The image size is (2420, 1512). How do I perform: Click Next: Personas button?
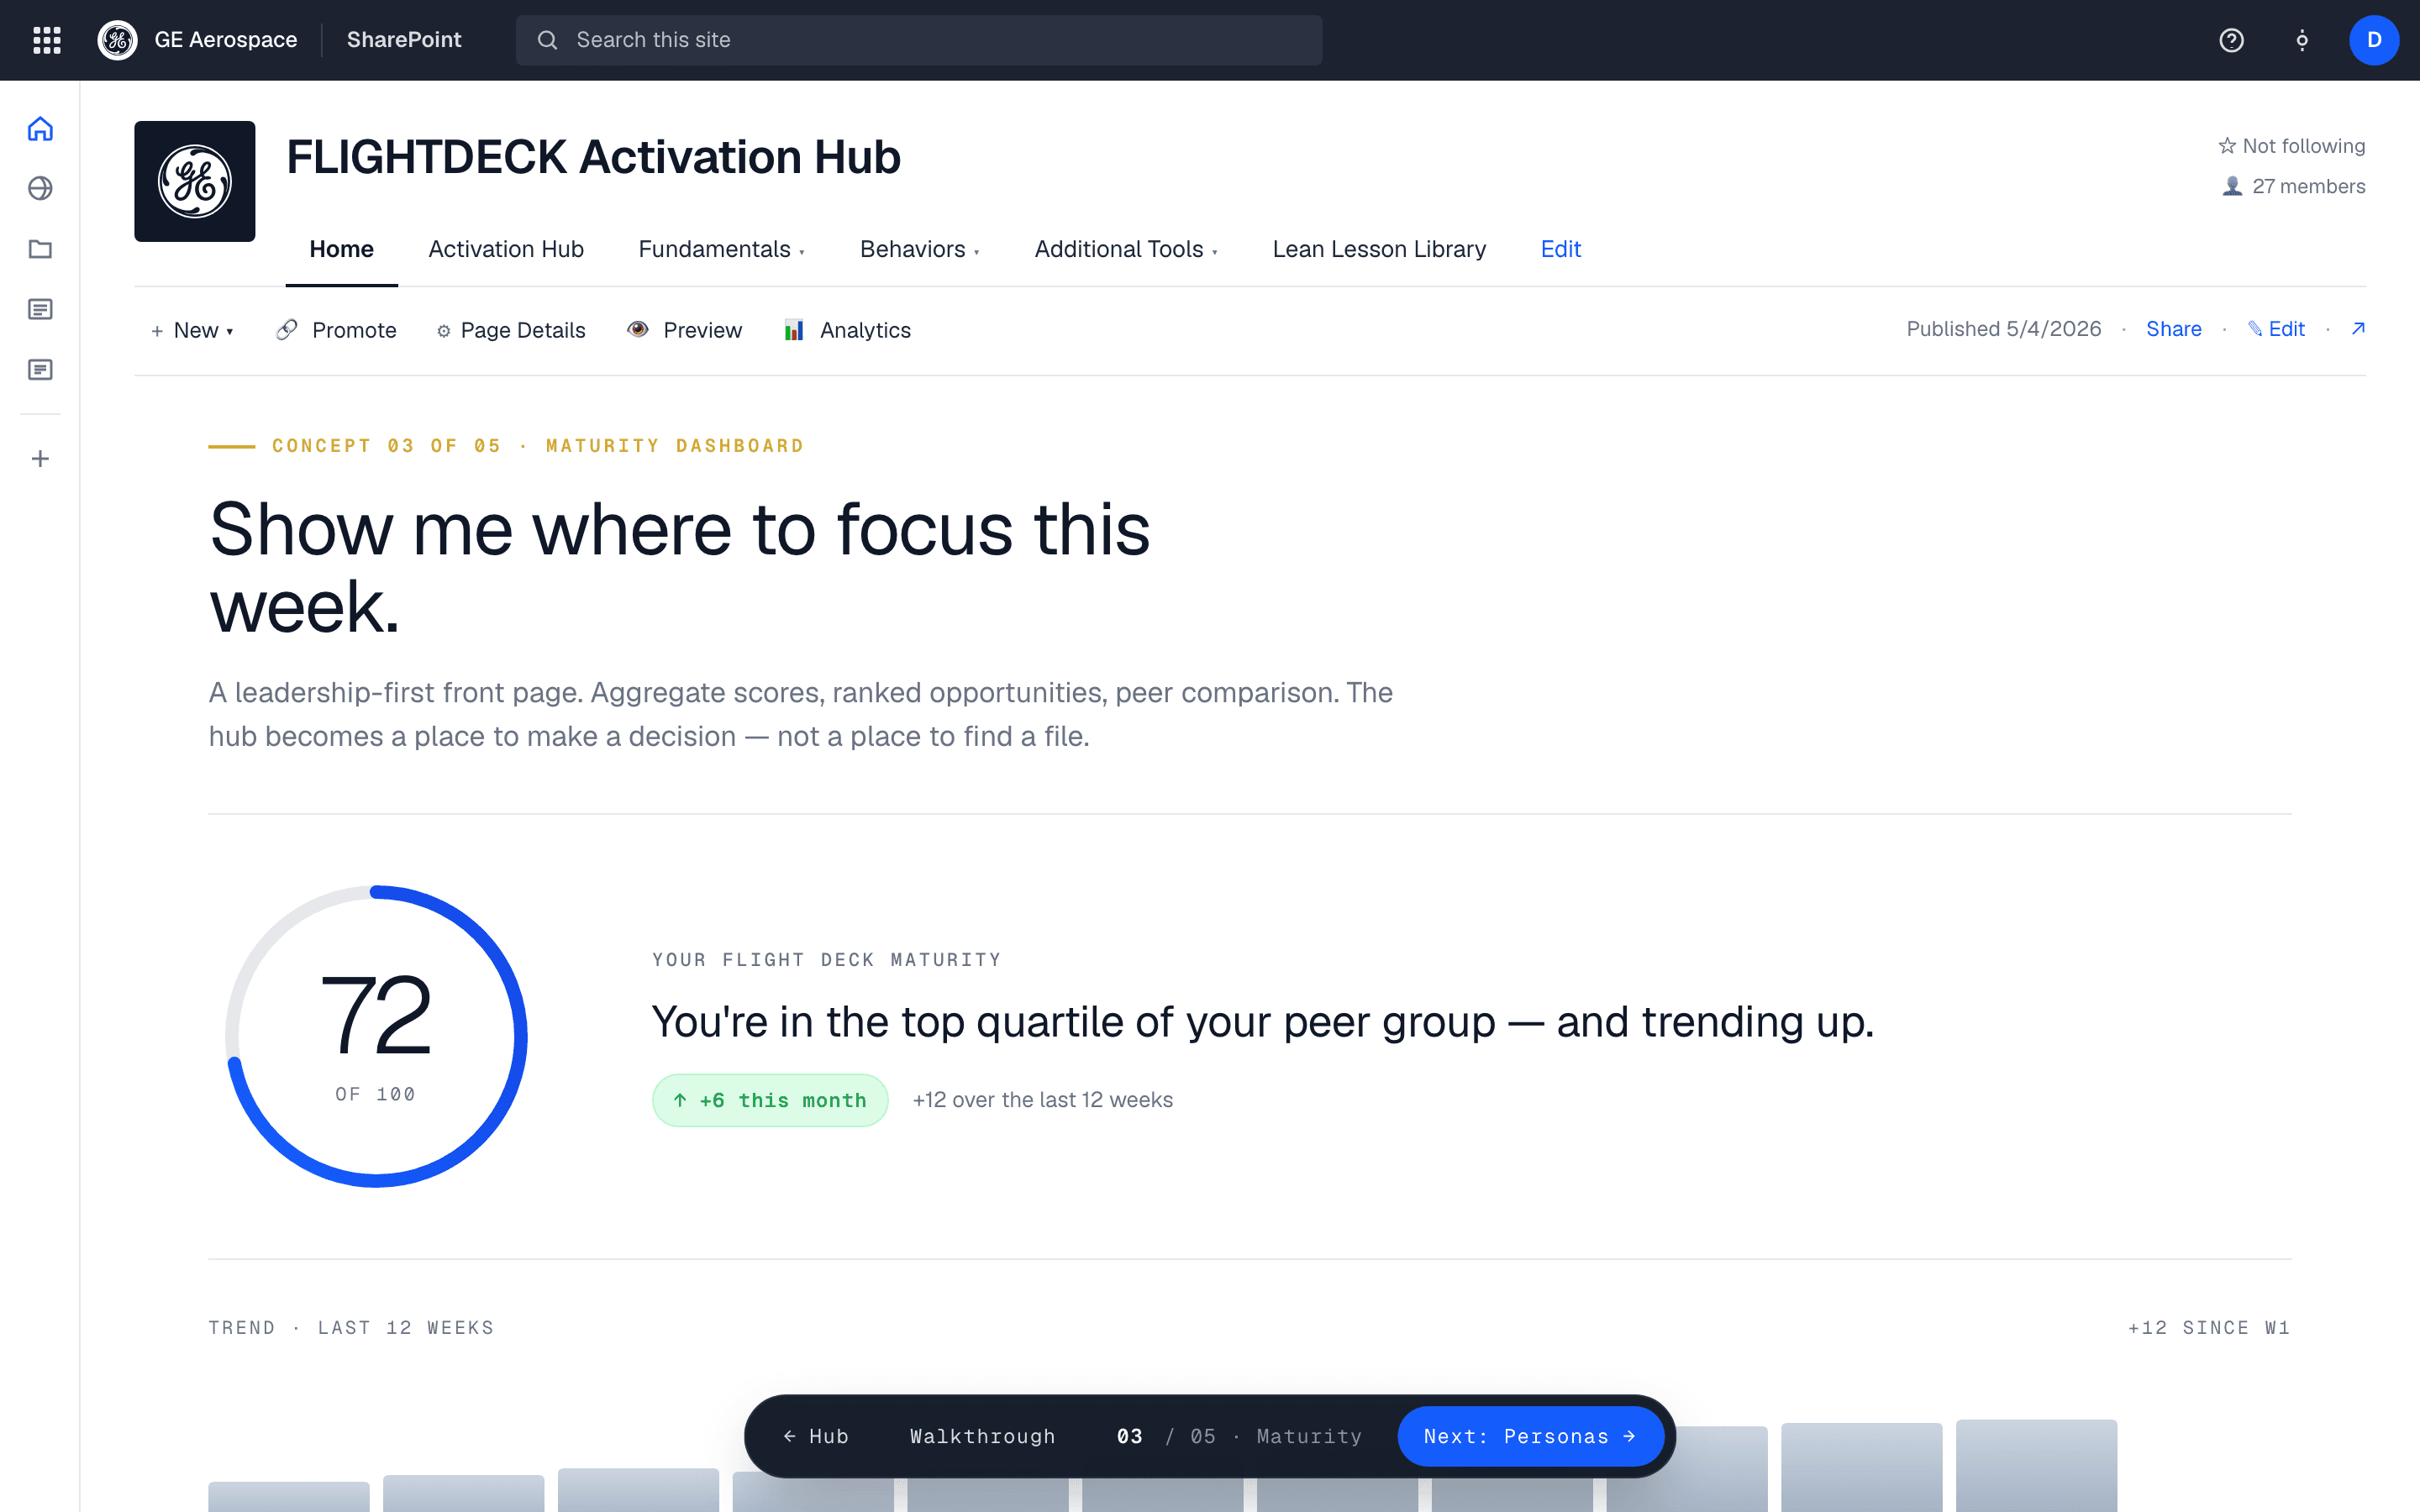click(x=1530, y=1436)
